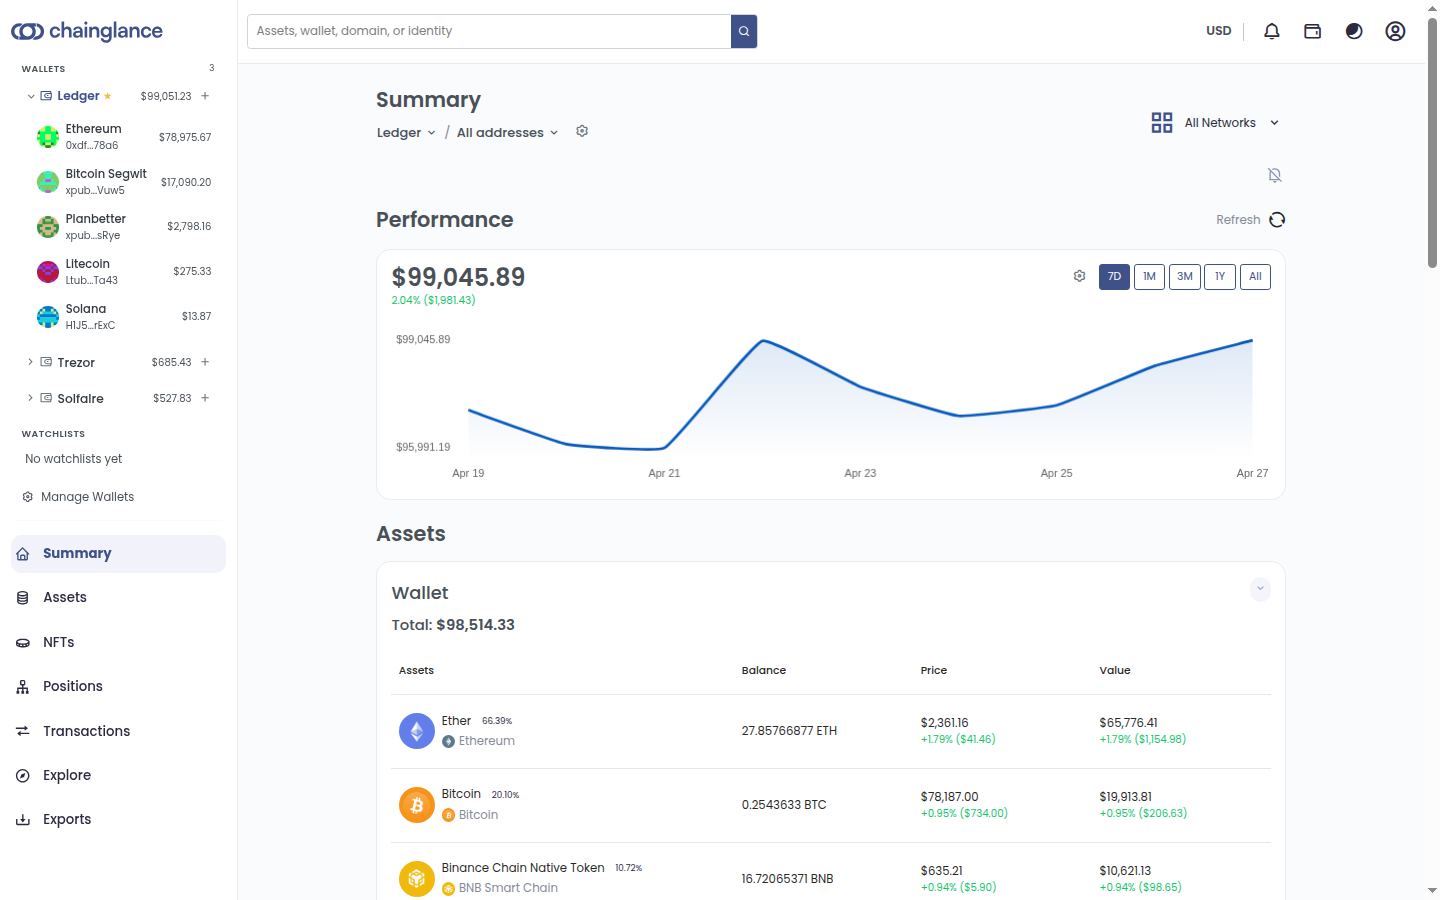Open settings gear beside All addresses

click(x=582, y=131)
